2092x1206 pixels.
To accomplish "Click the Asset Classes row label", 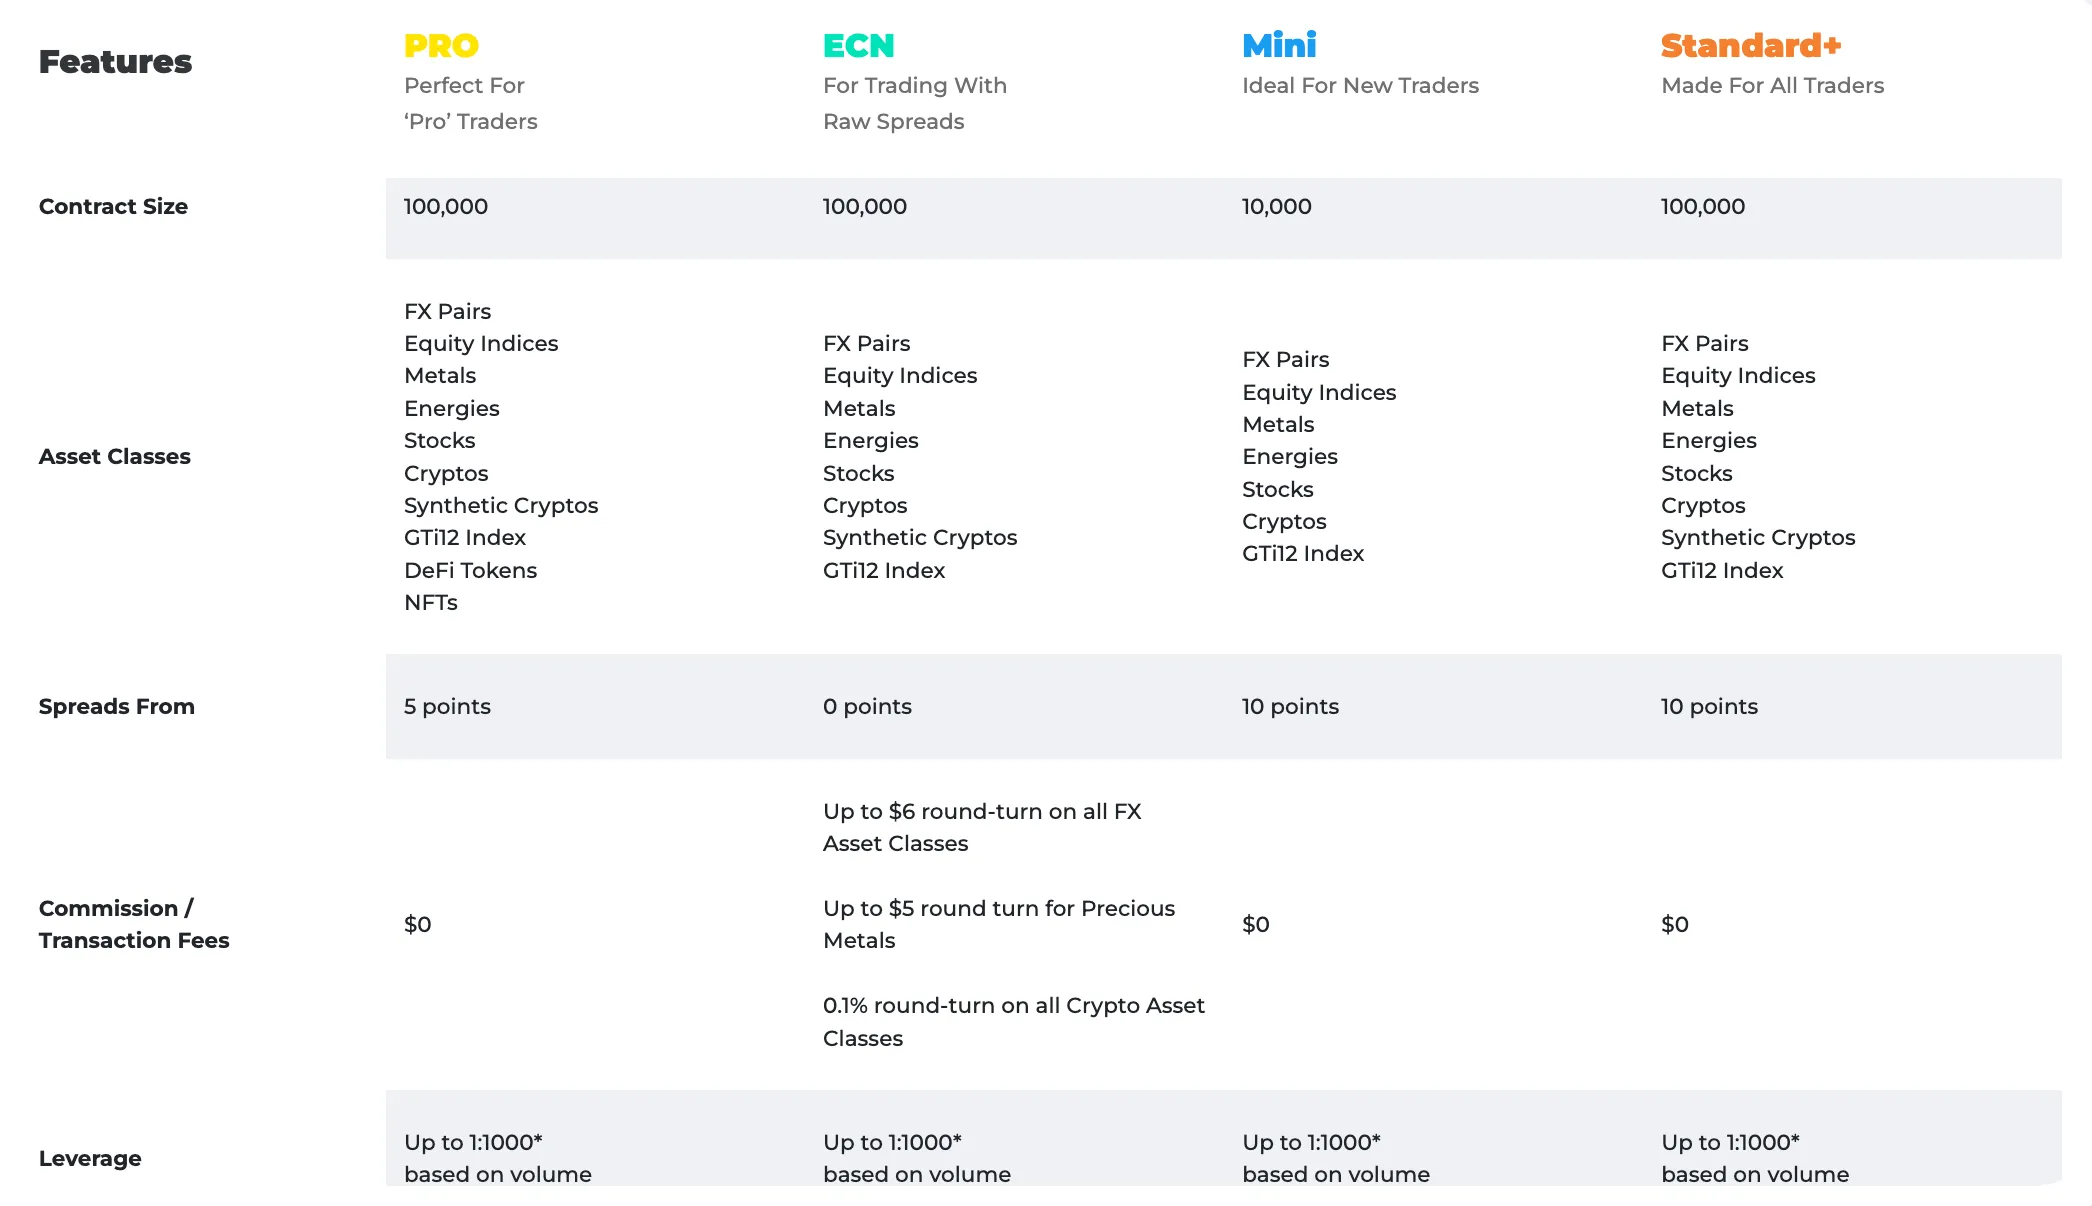I will point(114,456).
